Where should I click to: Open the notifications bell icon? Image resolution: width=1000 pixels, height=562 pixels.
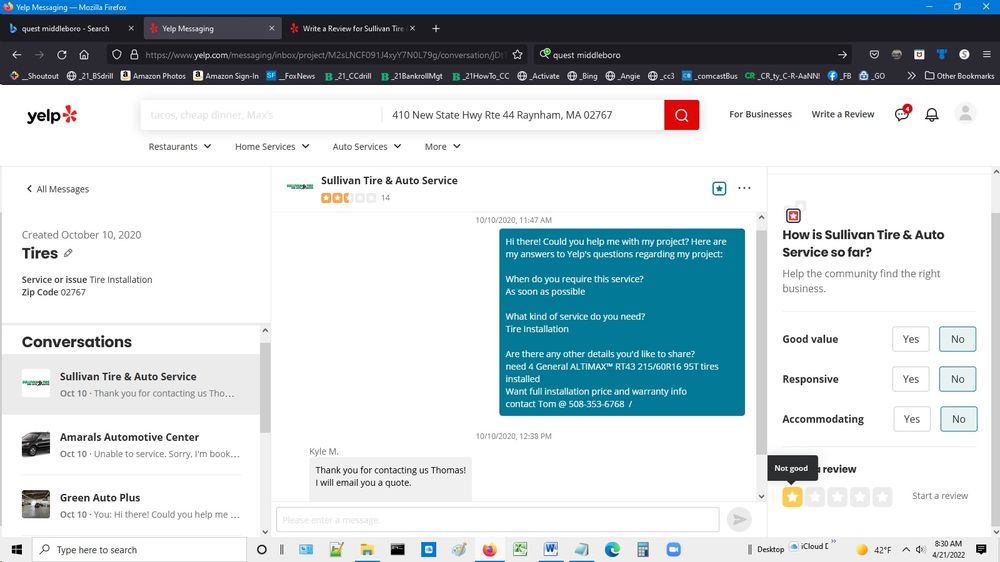(x=931, y=115)
